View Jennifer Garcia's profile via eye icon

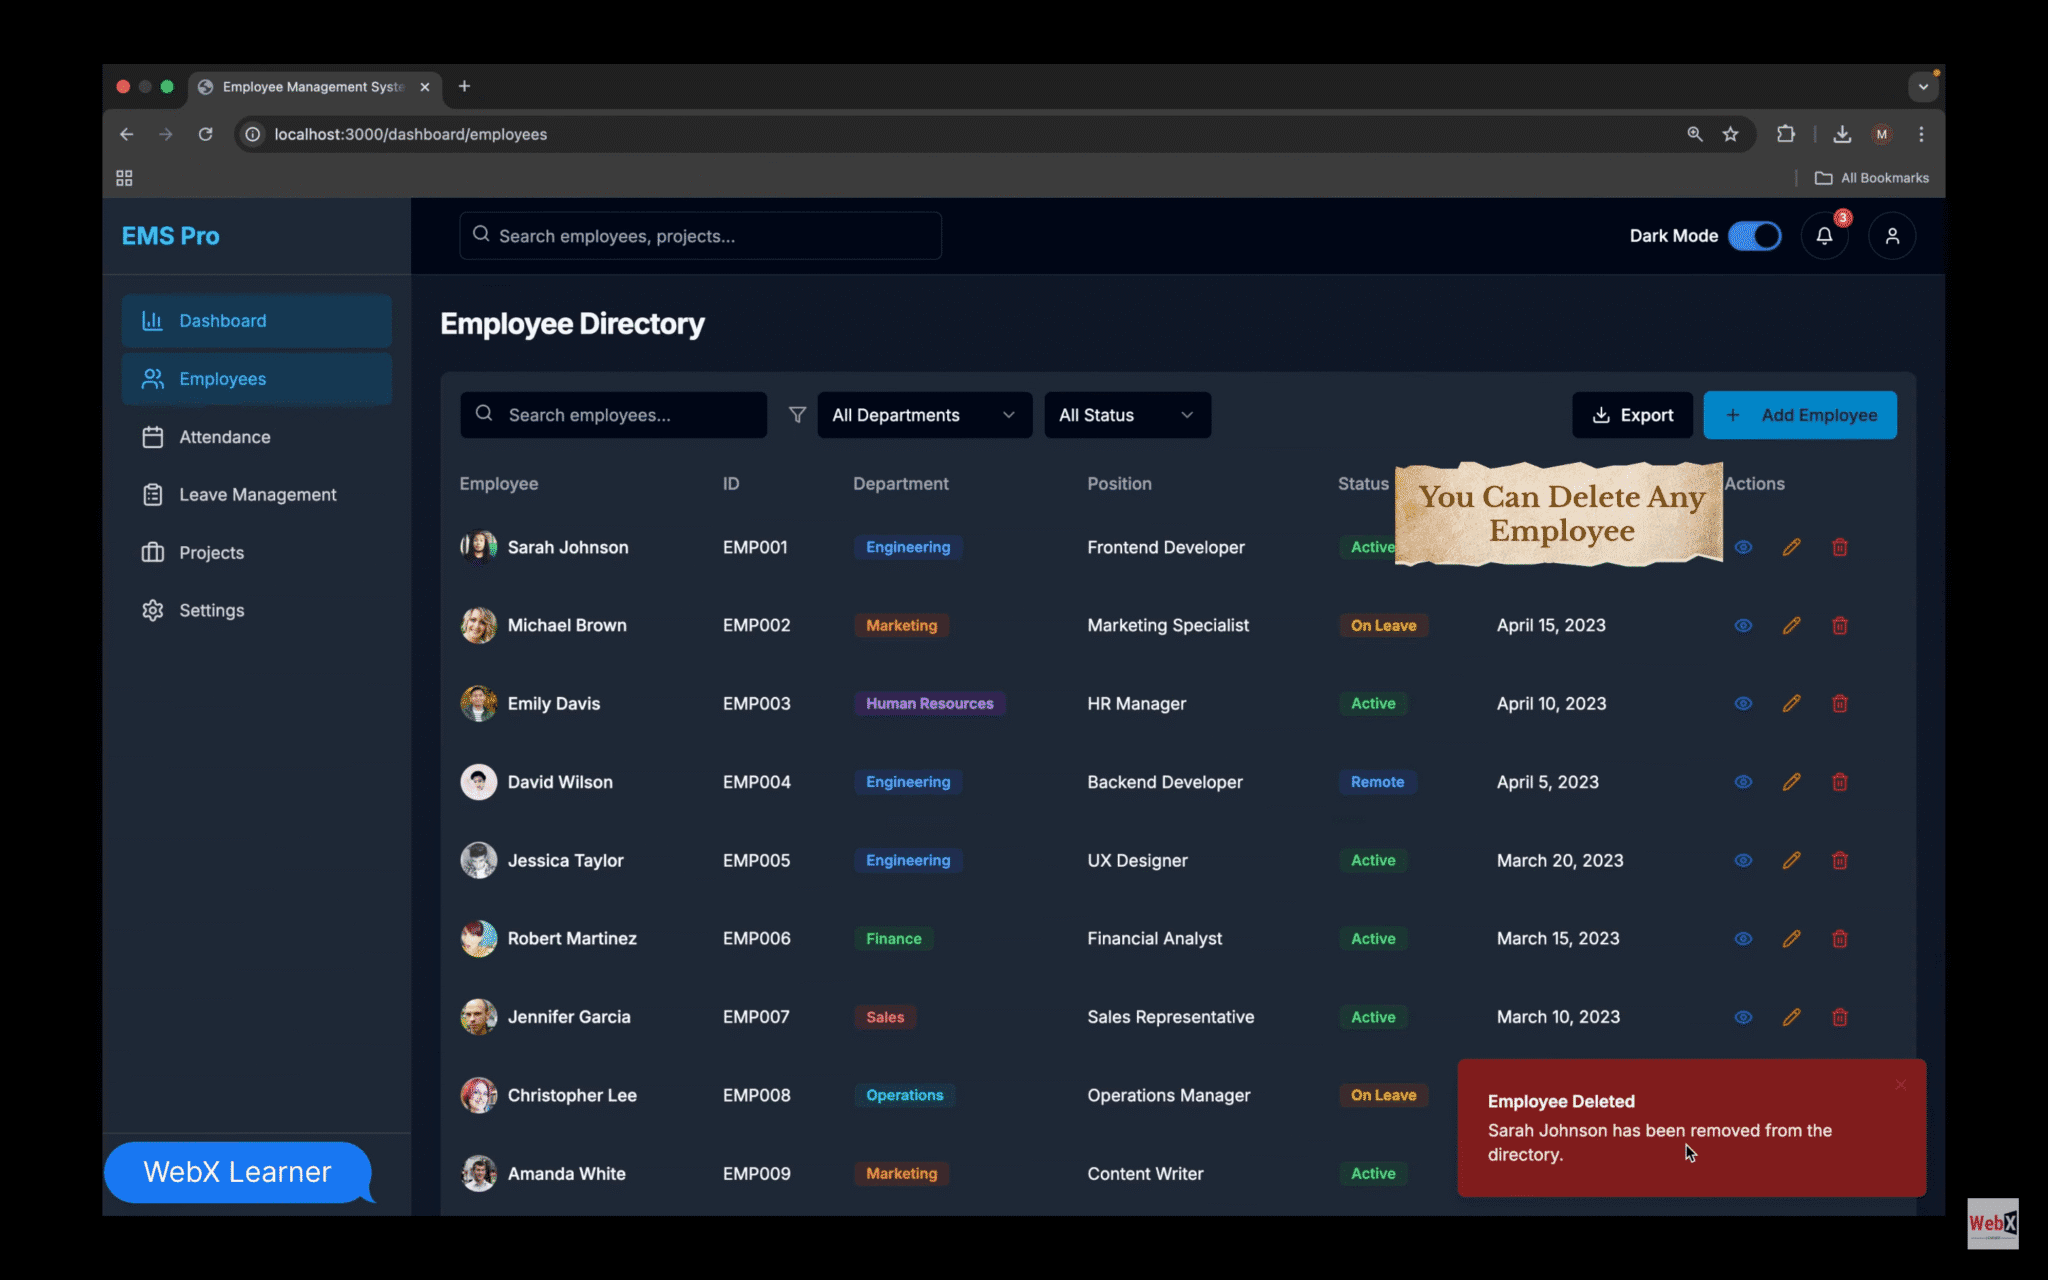1743,1017
